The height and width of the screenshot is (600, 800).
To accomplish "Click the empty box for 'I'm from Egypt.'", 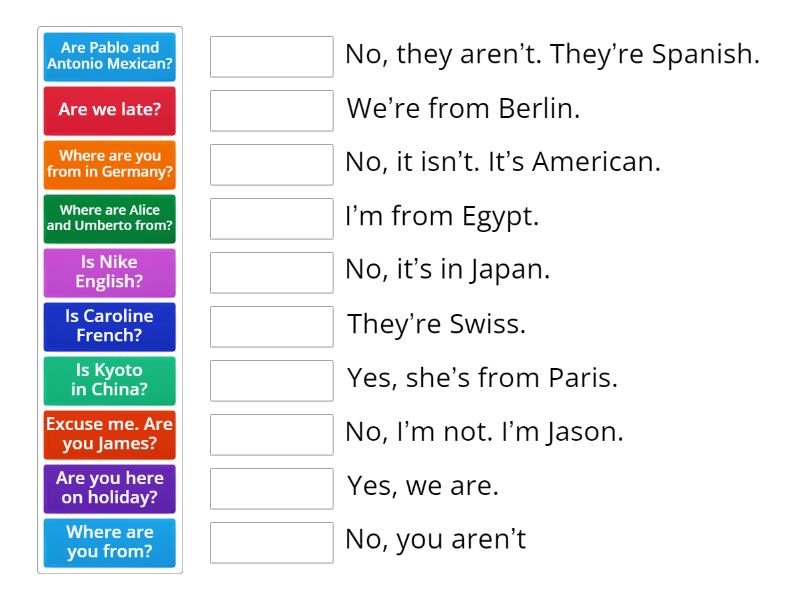I will coord(272,219).
